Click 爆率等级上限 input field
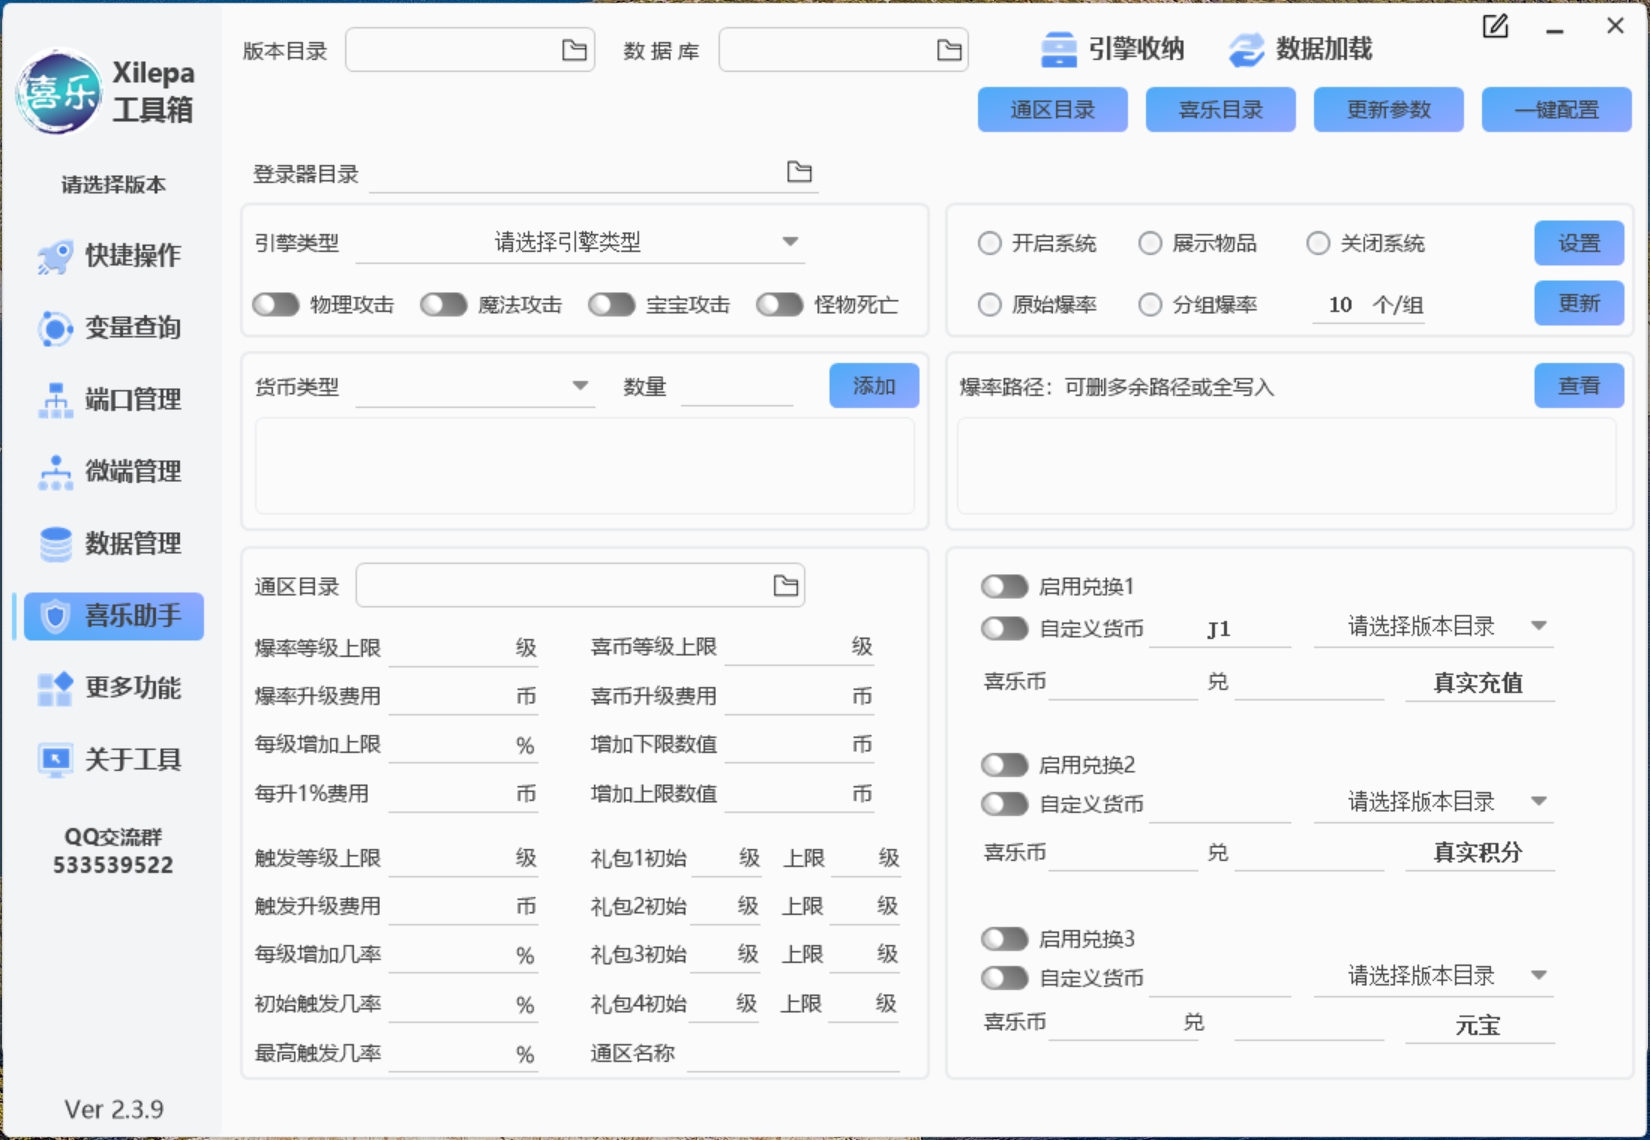Viewport: 1650px width, 1140px height. tap(451, 648)
